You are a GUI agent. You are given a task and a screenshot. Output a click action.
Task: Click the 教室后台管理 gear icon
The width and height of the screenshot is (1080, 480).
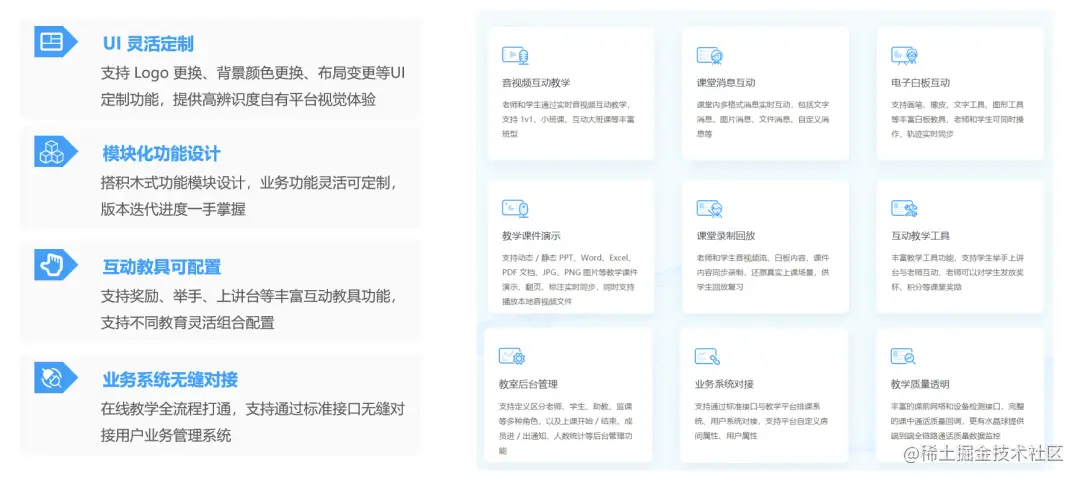click(512, 357)
